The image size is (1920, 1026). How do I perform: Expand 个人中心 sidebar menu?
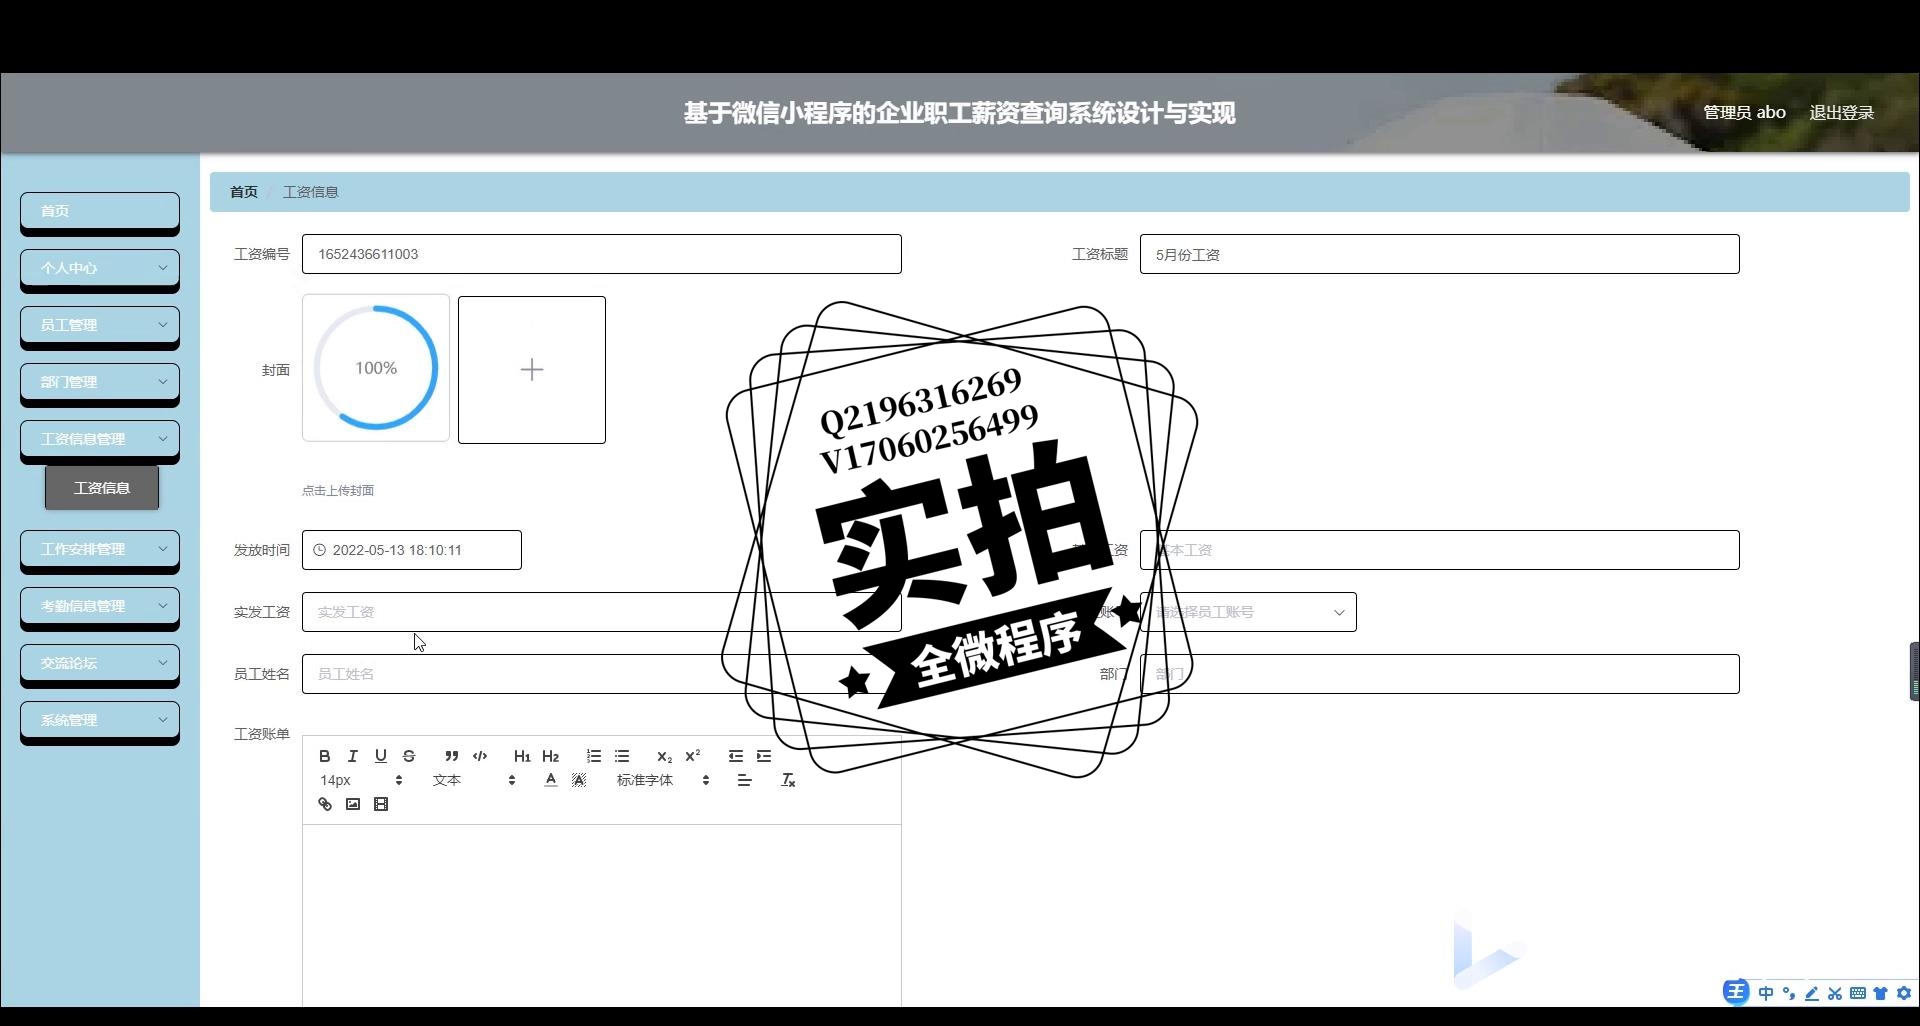100,268
